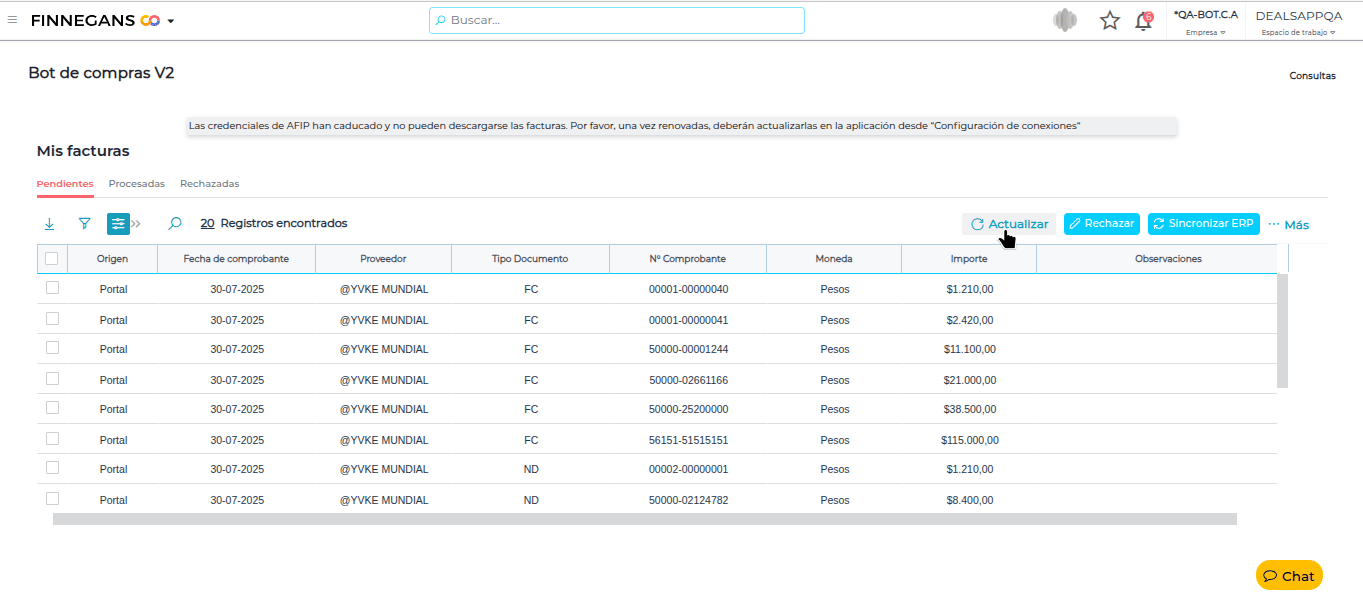Viewport: 1363px width, 608px height.
Task: Click the amount $21.000,00
Action: pyautogui.click(x=970, y=380)
